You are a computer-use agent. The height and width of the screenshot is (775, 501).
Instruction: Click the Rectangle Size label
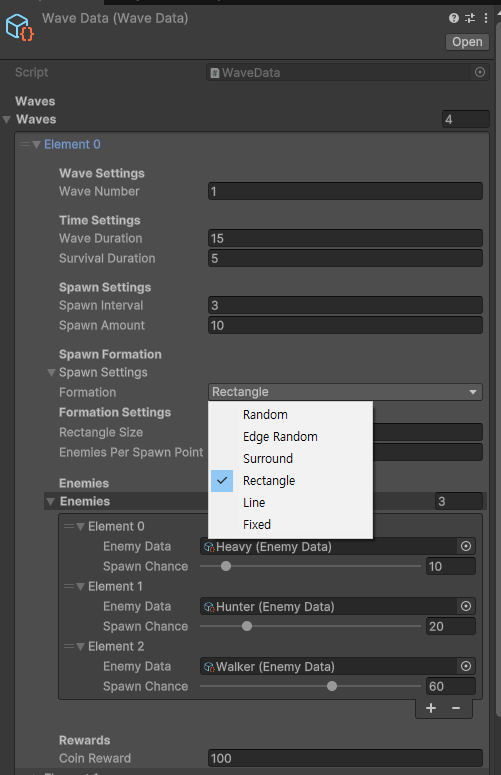coord(101,432)
